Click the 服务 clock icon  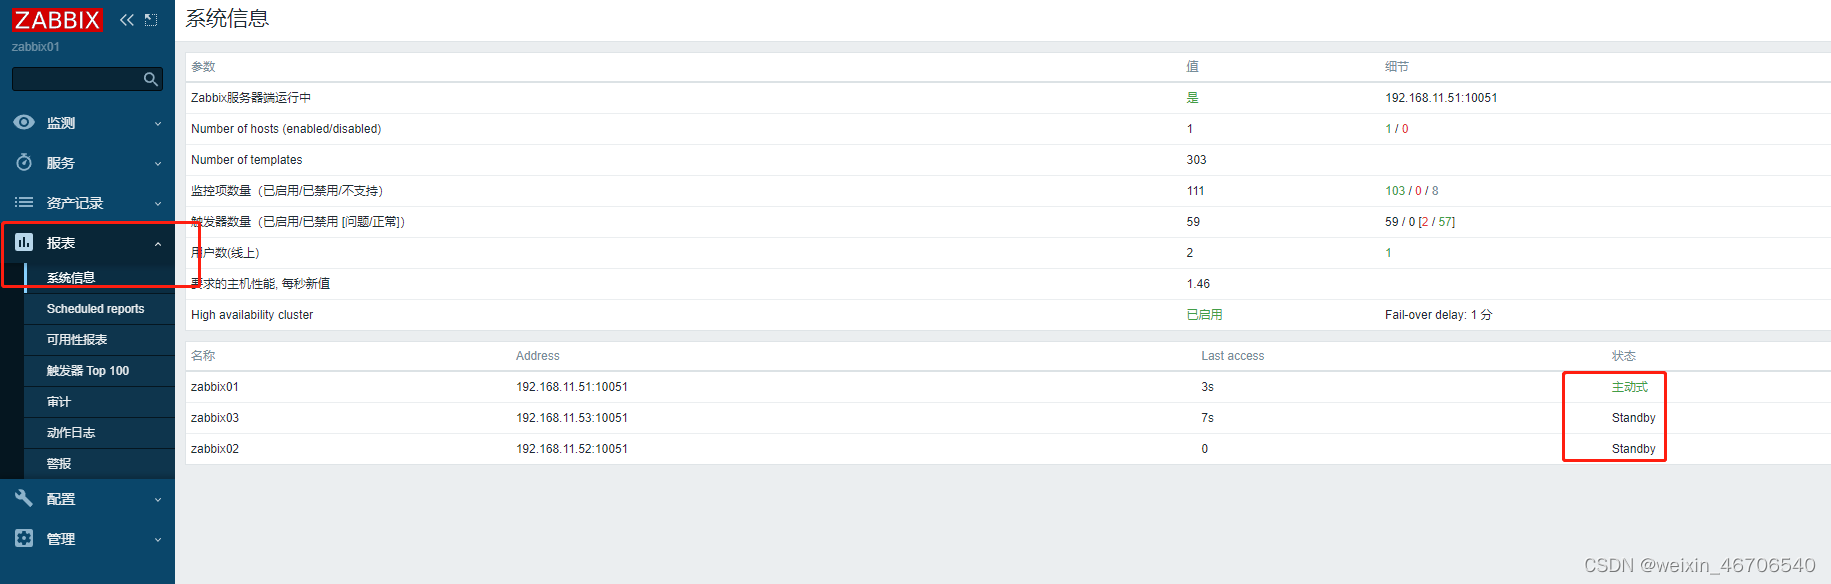[24, 162]
